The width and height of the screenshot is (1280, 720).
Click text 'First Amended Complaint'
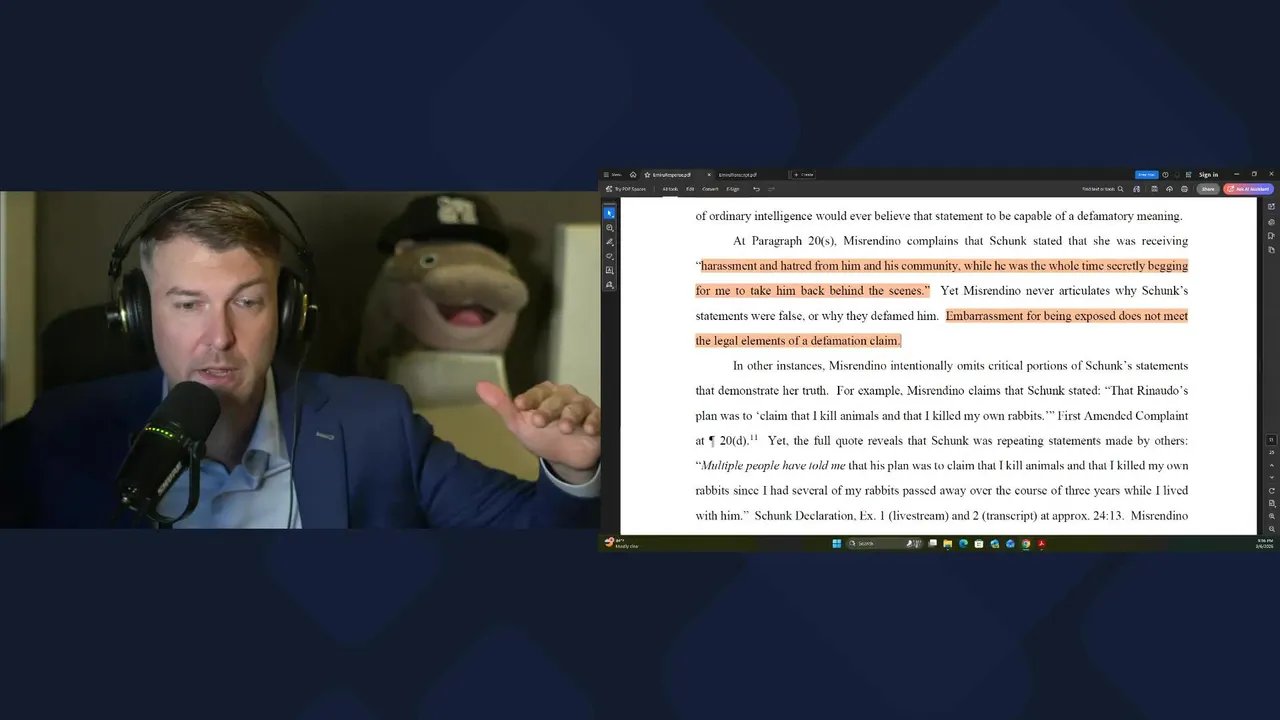pos(1123,416)
